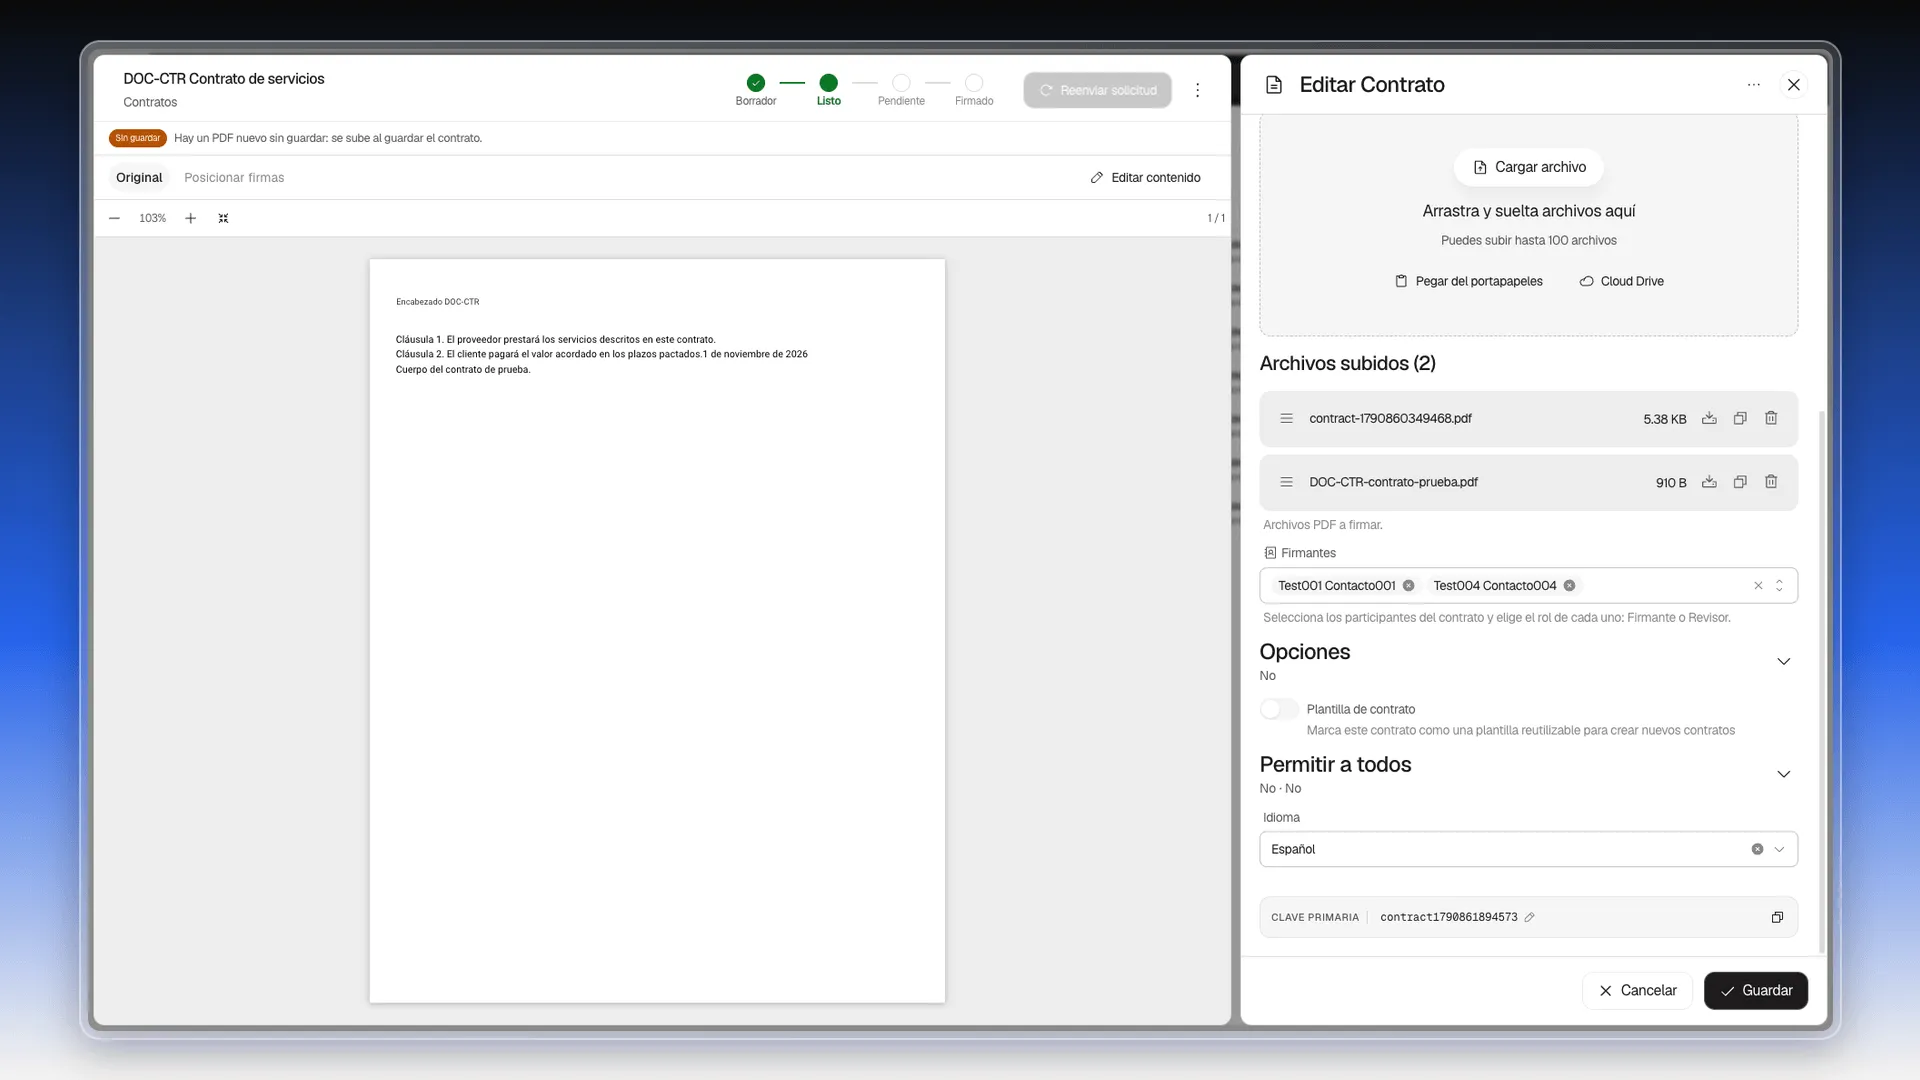Open the contract kebab menu
1920x1080 pixels.
point(1197,90)
